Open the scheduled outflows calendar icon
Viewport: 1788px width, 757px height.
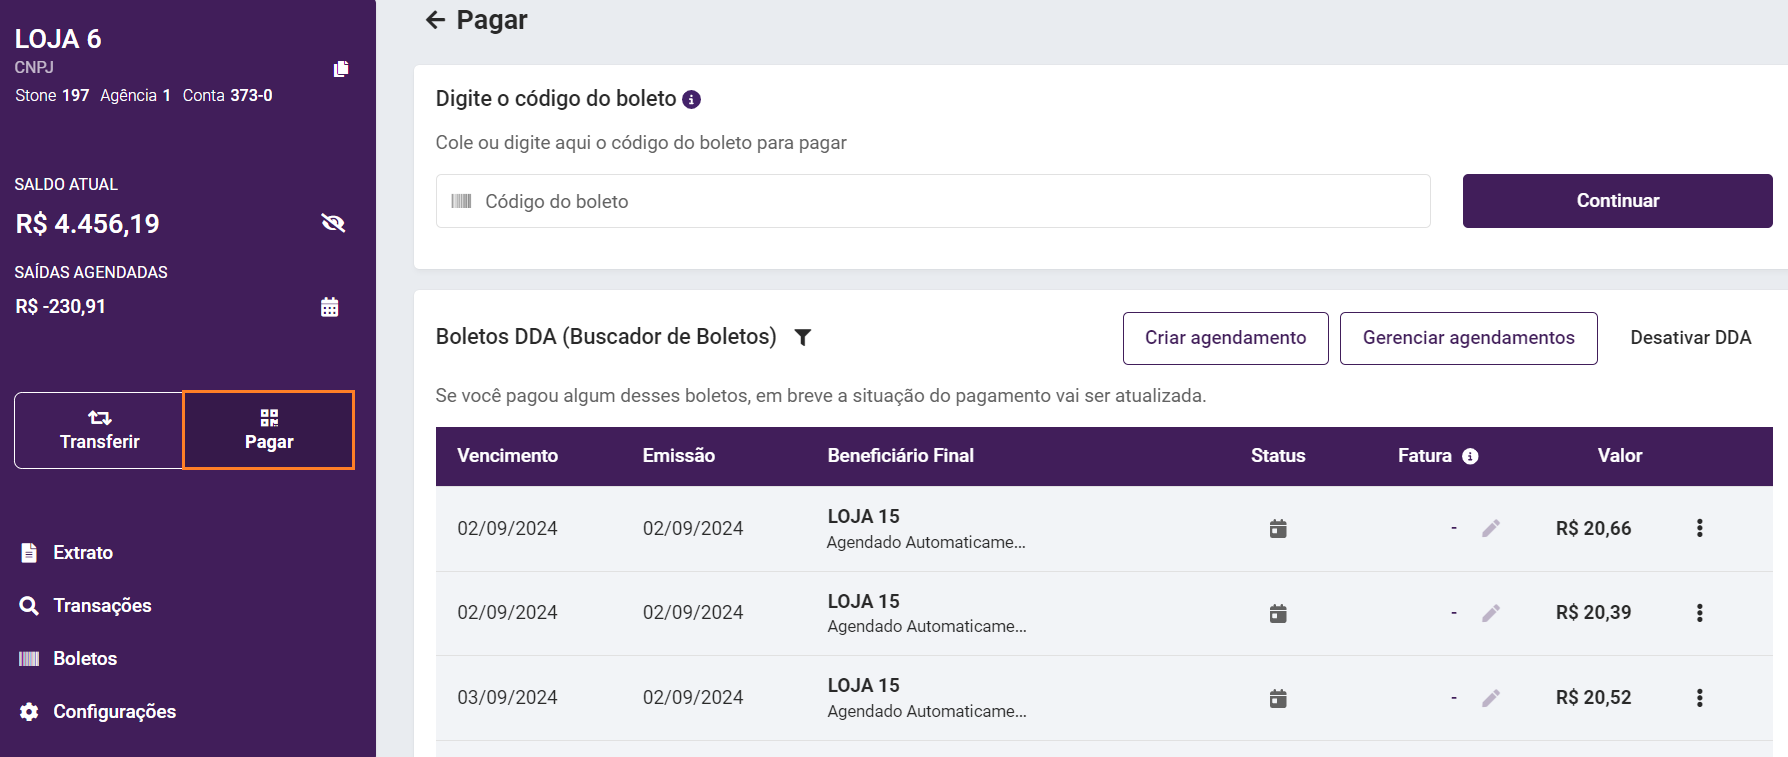330,307
